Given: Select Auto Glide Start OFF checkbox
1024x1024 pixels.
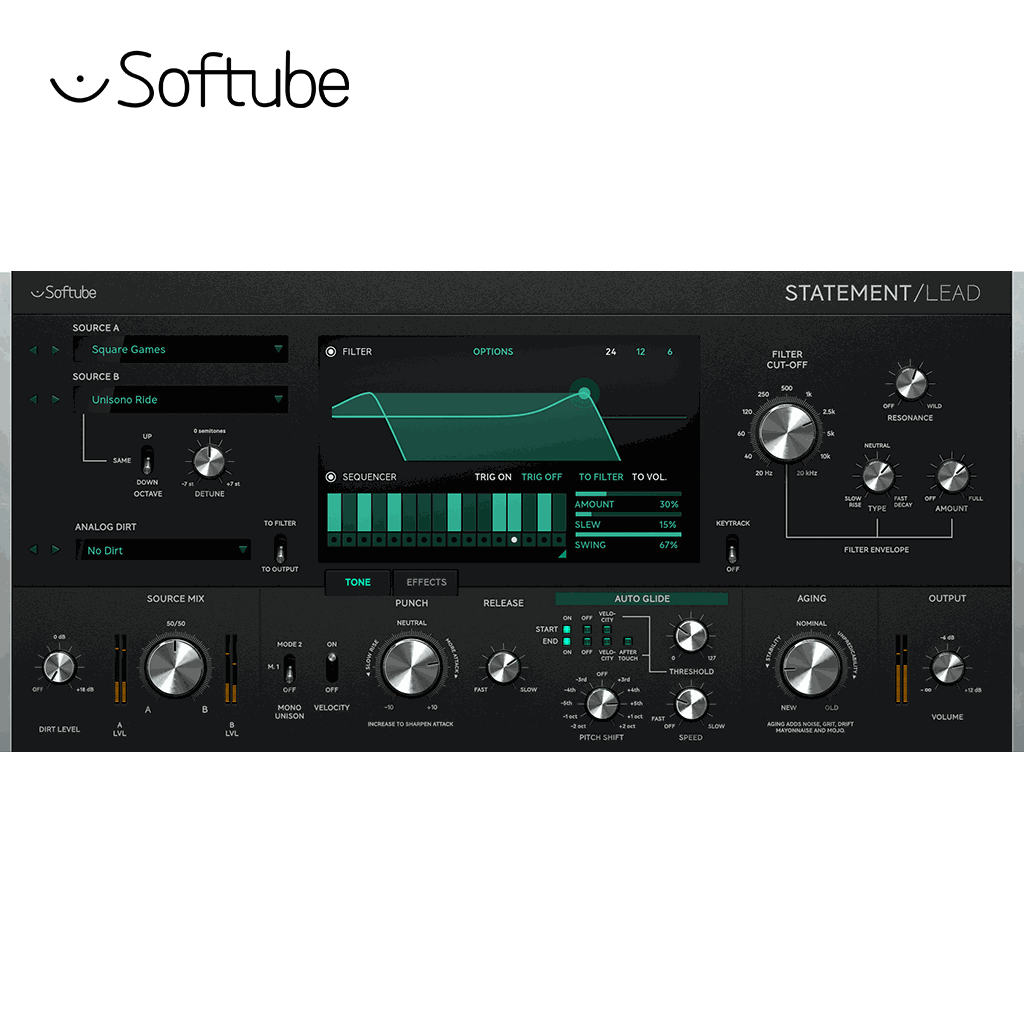Looking at the screenshot, I should [587, 630].
